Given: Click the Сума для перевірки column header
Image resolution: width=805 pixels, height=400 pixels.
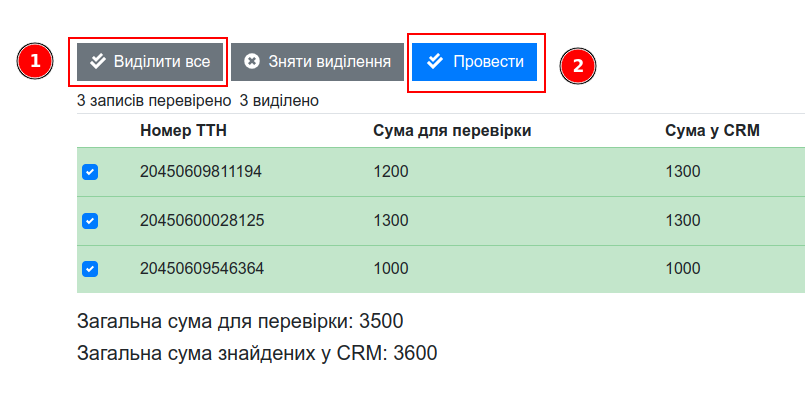Looking at the screenshot, I should pyautogui.click(x=452, y=130).
